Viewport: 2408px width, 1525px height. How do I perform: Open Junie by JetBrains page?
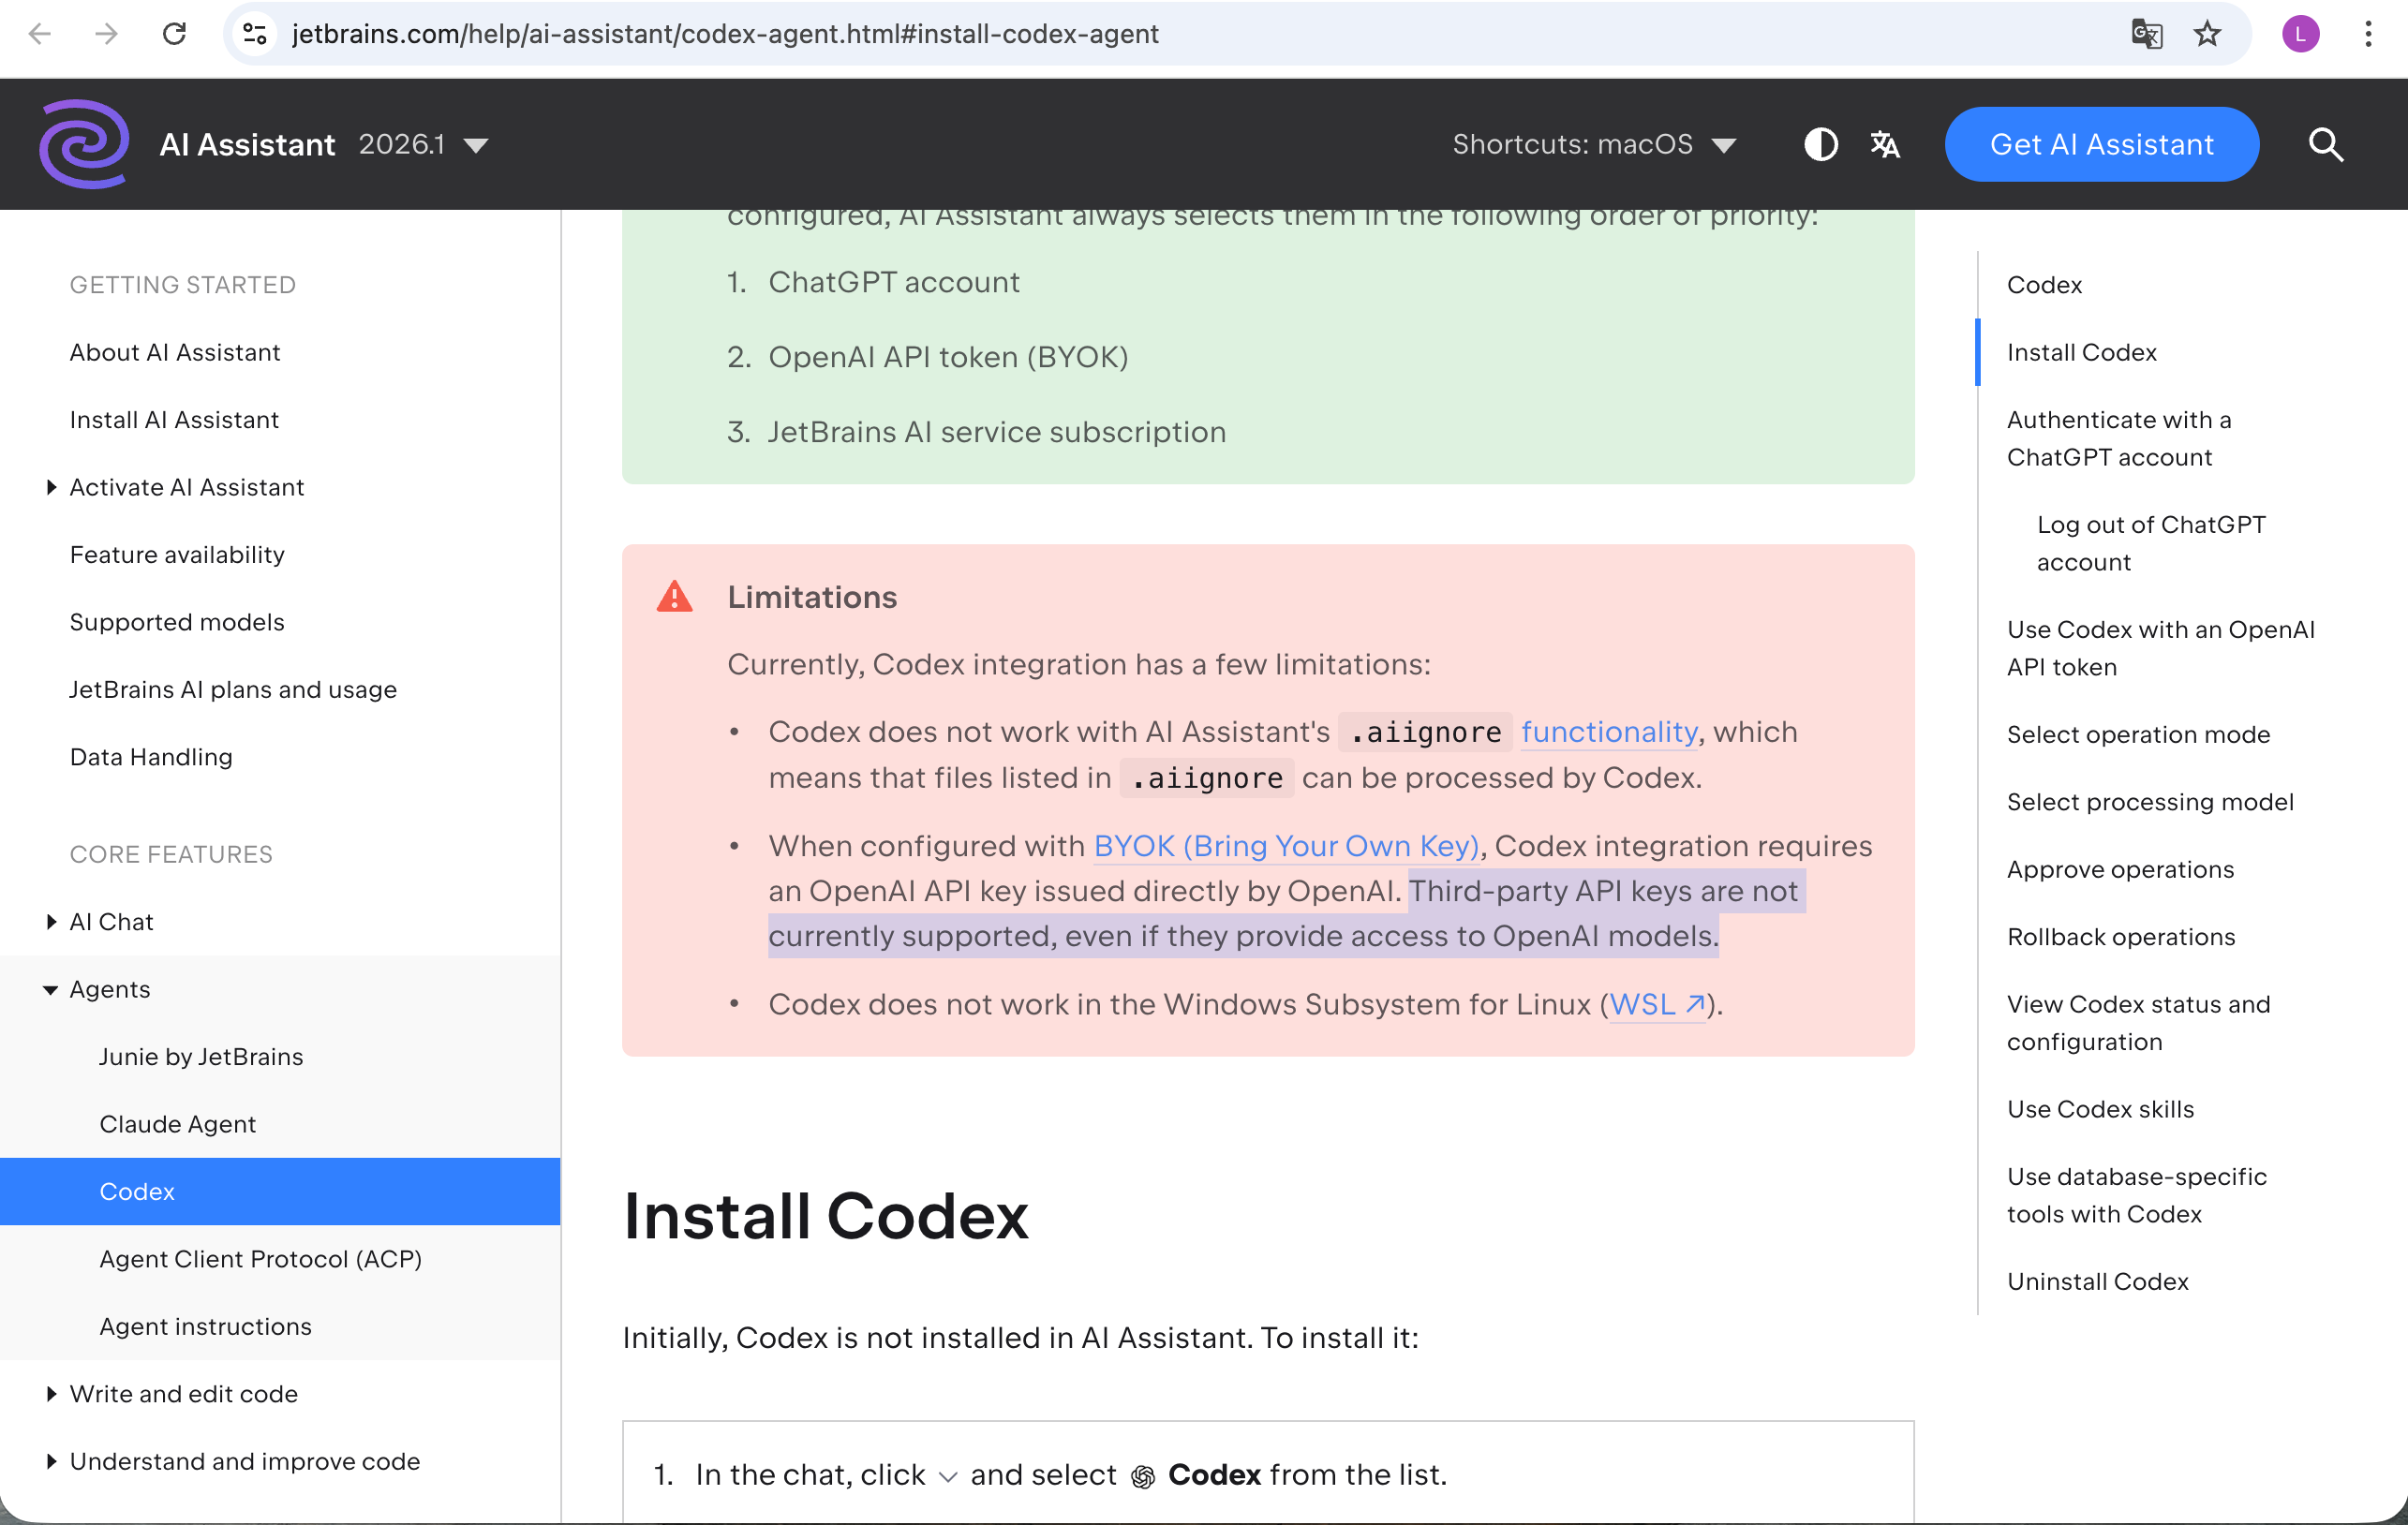201,1057
